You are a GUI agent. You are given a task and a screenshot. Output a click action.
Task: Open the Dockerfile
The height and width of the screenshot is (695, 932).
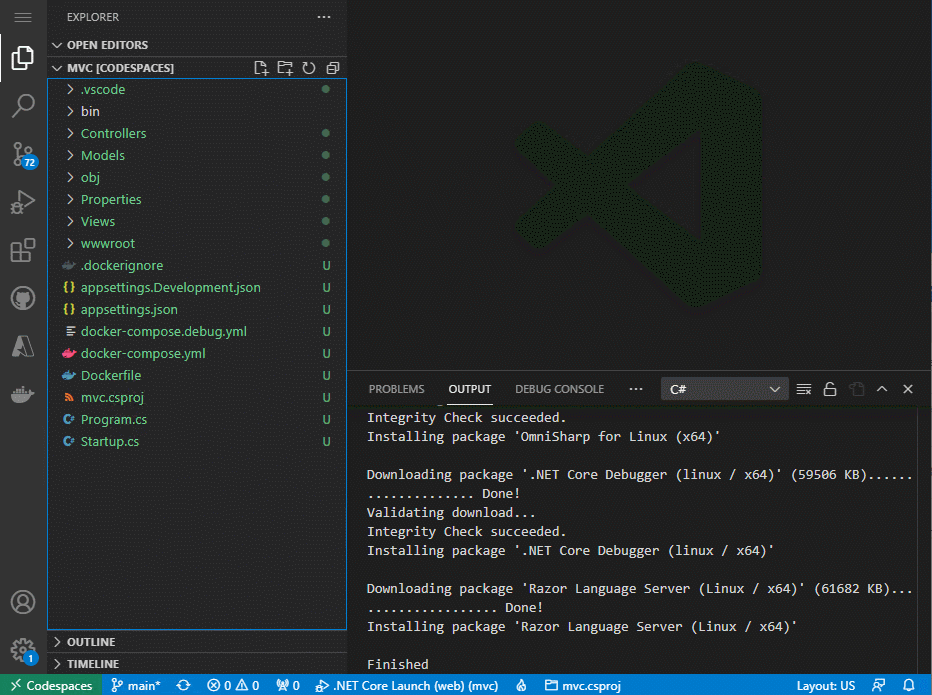pyautogui.click(x=197, y=375)
